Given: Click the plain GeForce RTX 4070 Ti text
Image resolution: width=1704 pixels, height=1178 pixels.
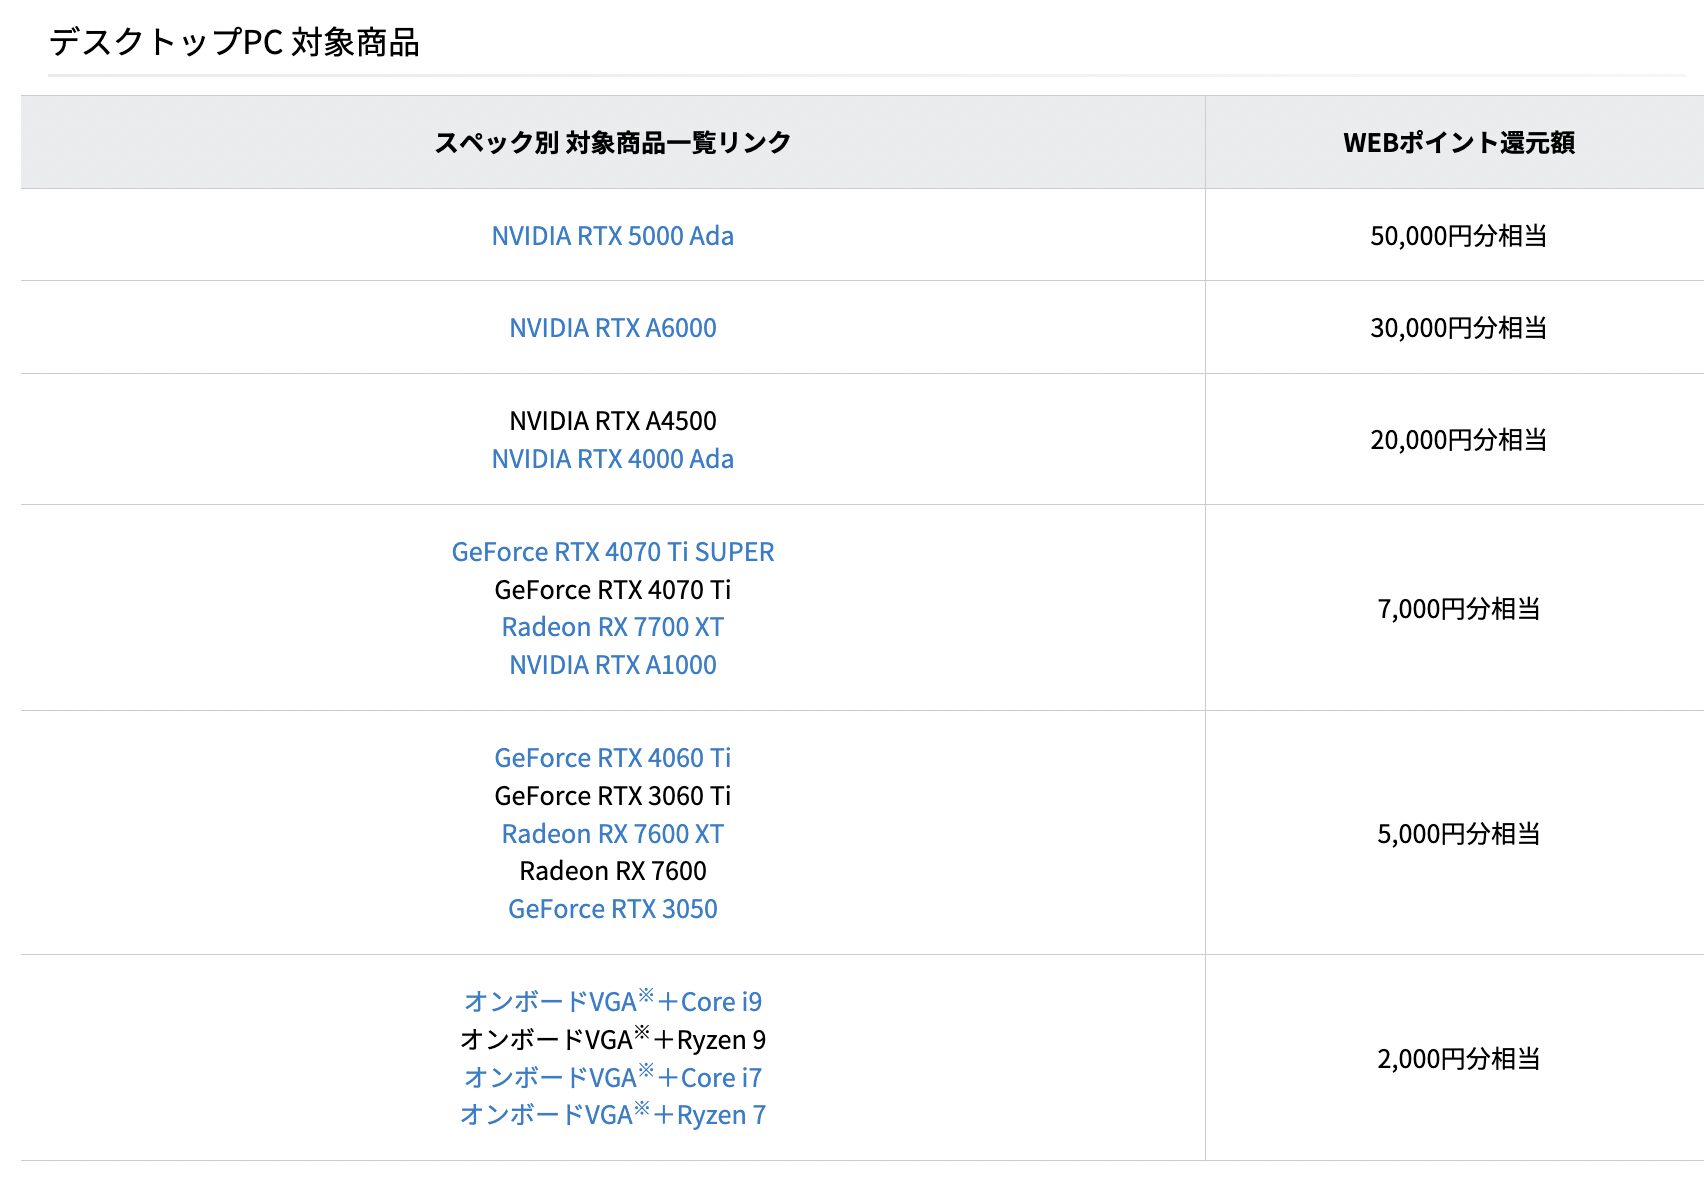Looking at the screenshot, I should (612, 590).
